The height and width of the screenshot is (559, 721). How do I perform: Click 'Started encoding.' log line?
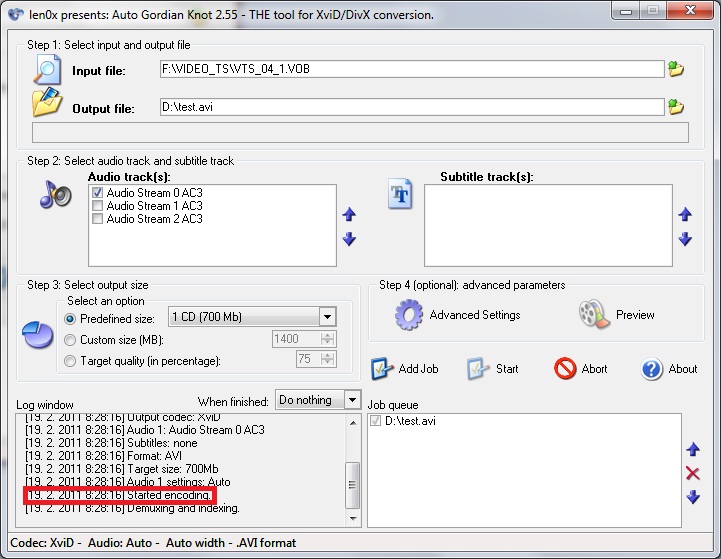[120, 495]
